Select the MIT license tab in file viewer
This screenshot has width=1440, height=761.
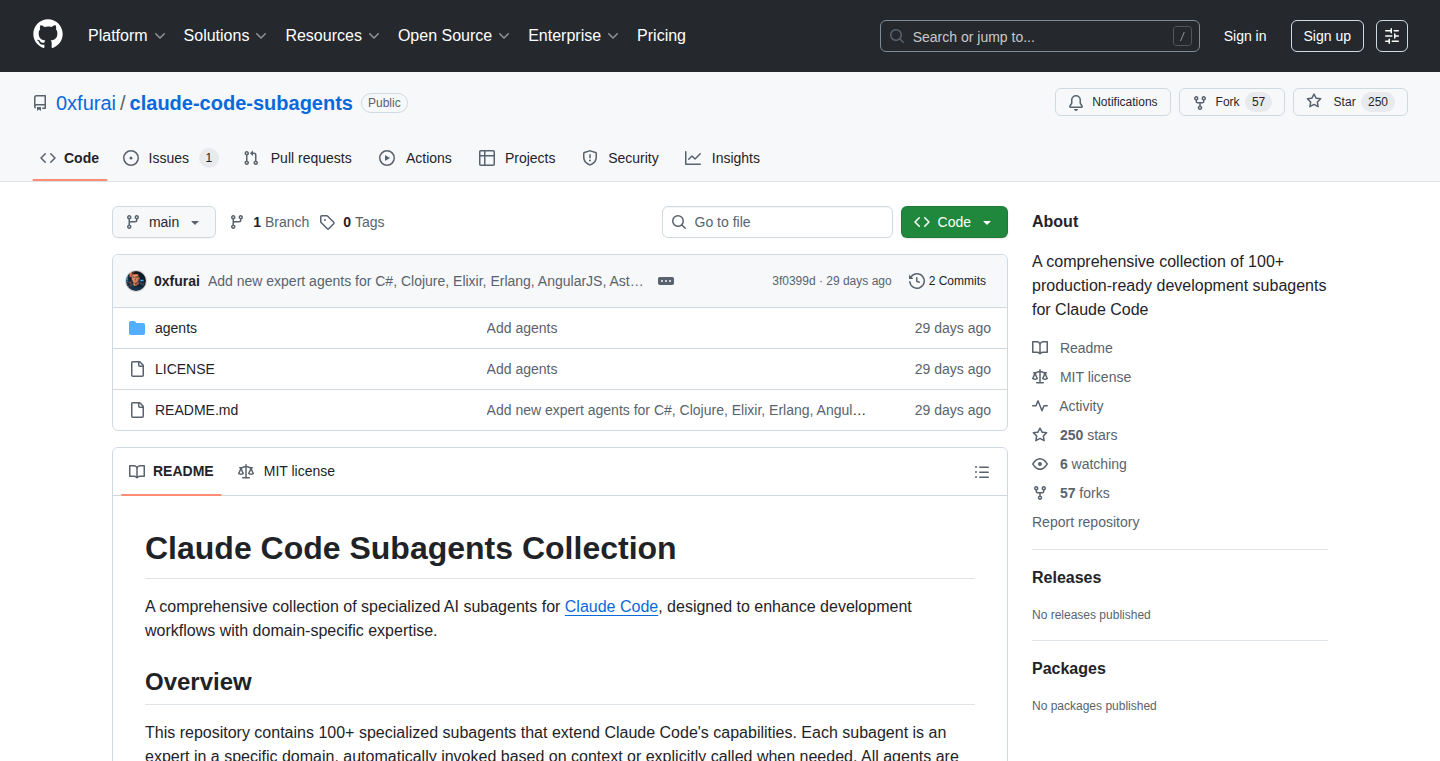click(286, 471)
